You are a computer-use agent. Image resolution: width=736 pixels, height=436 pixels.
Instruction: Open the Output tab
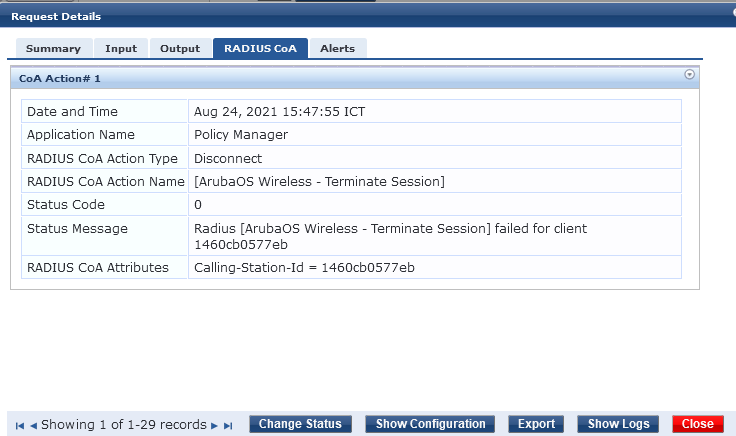click(180, 48)
